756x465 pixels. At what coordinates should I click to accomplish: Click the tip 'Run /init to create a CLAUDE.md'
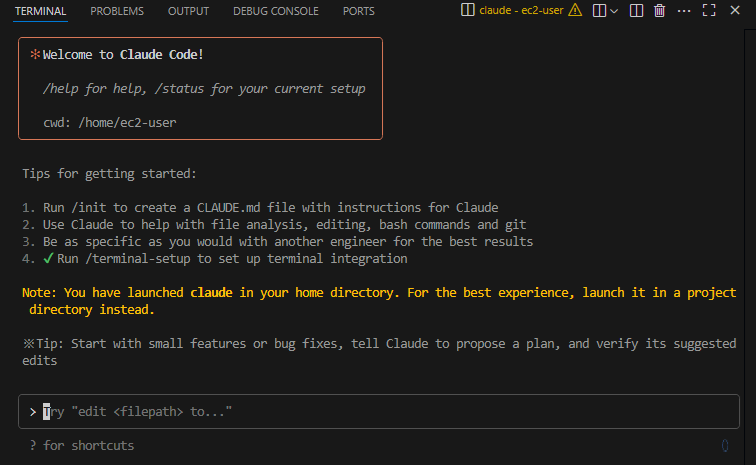click(270, 207)
